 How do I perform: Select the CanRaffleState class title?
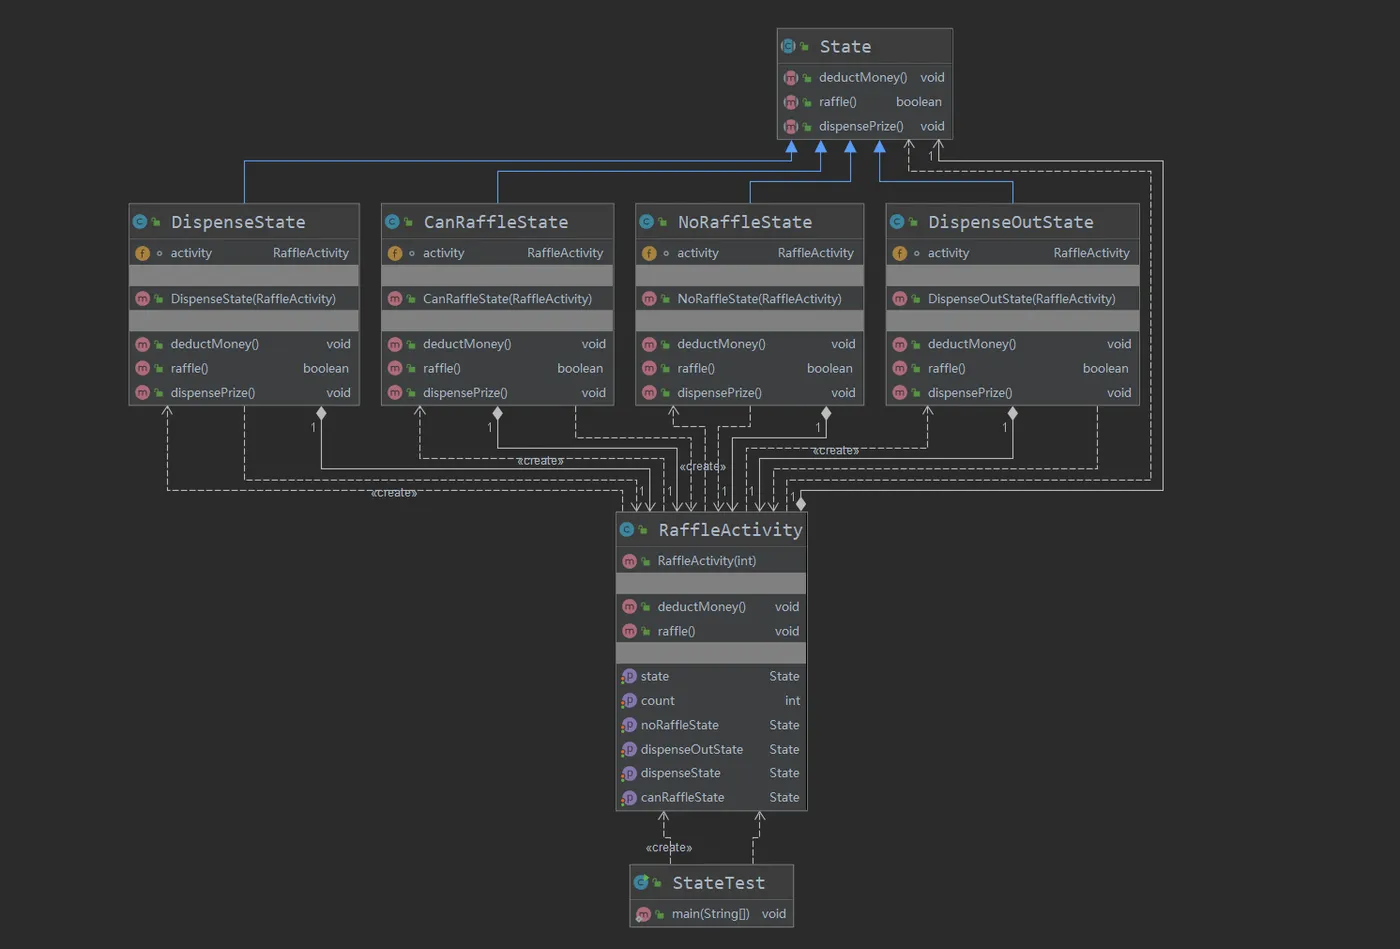coord(495,222)
